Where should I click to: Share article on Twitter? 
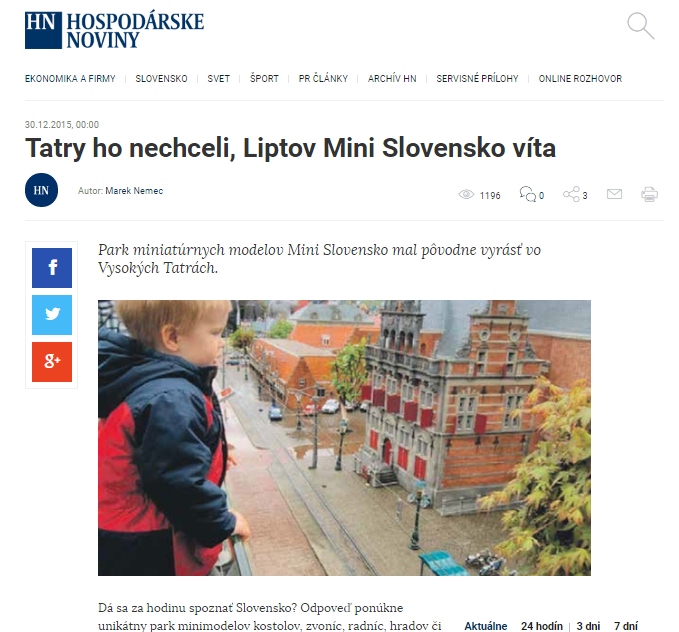52,315
